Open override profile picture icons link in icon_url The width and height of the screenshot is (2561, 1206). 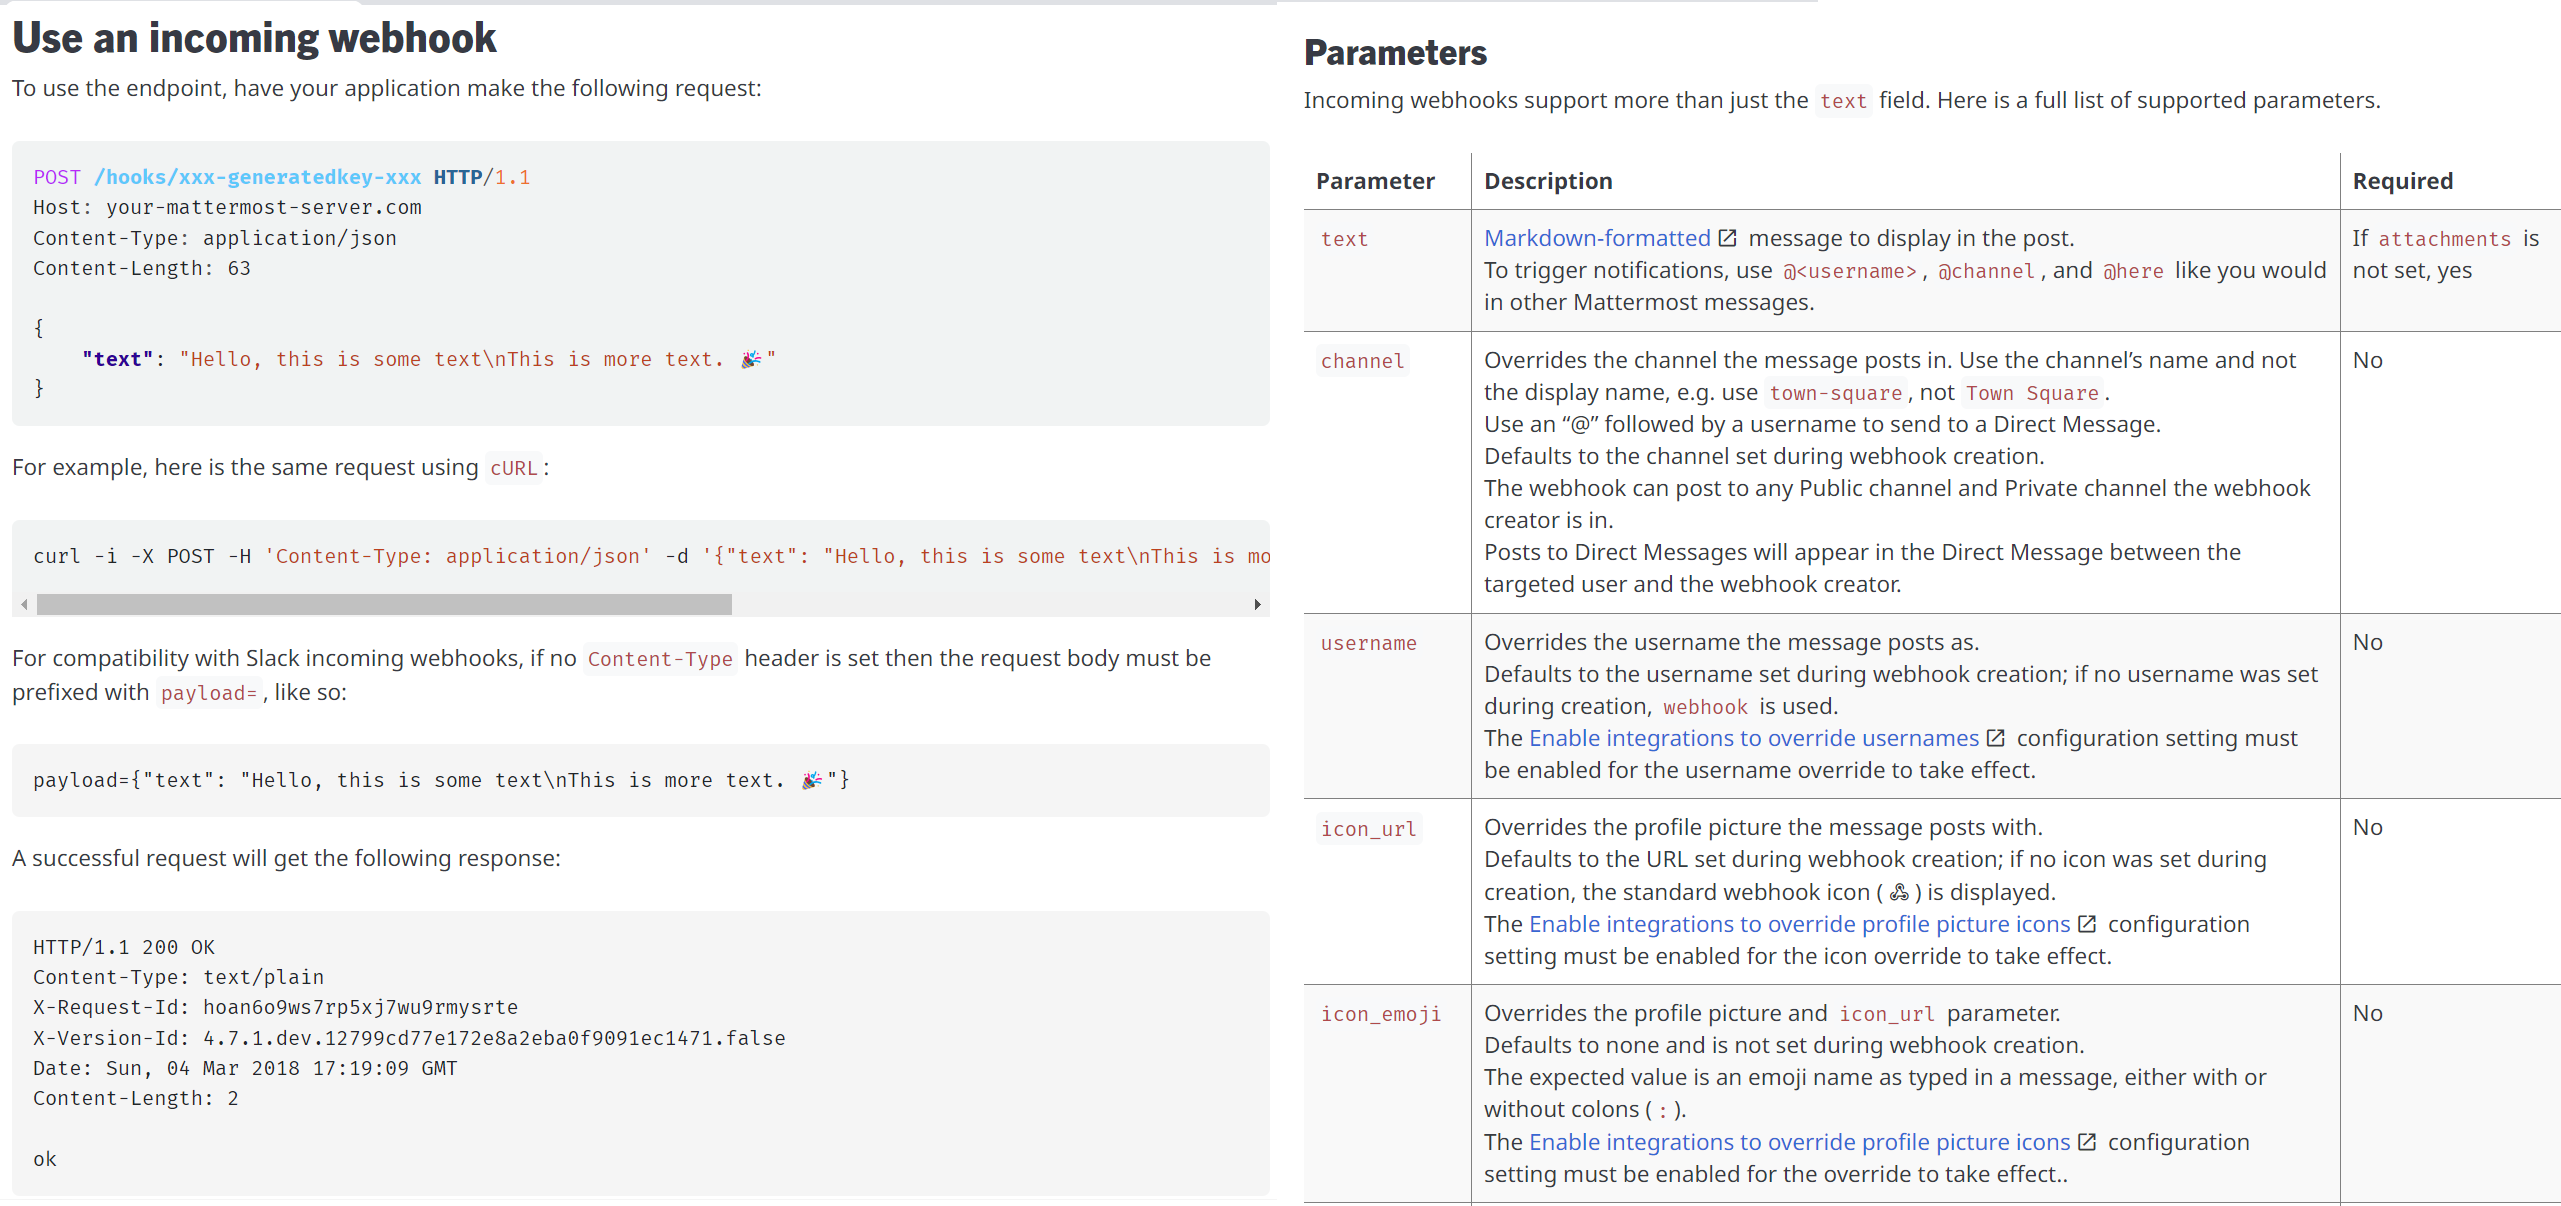(x=1799, y=924)
